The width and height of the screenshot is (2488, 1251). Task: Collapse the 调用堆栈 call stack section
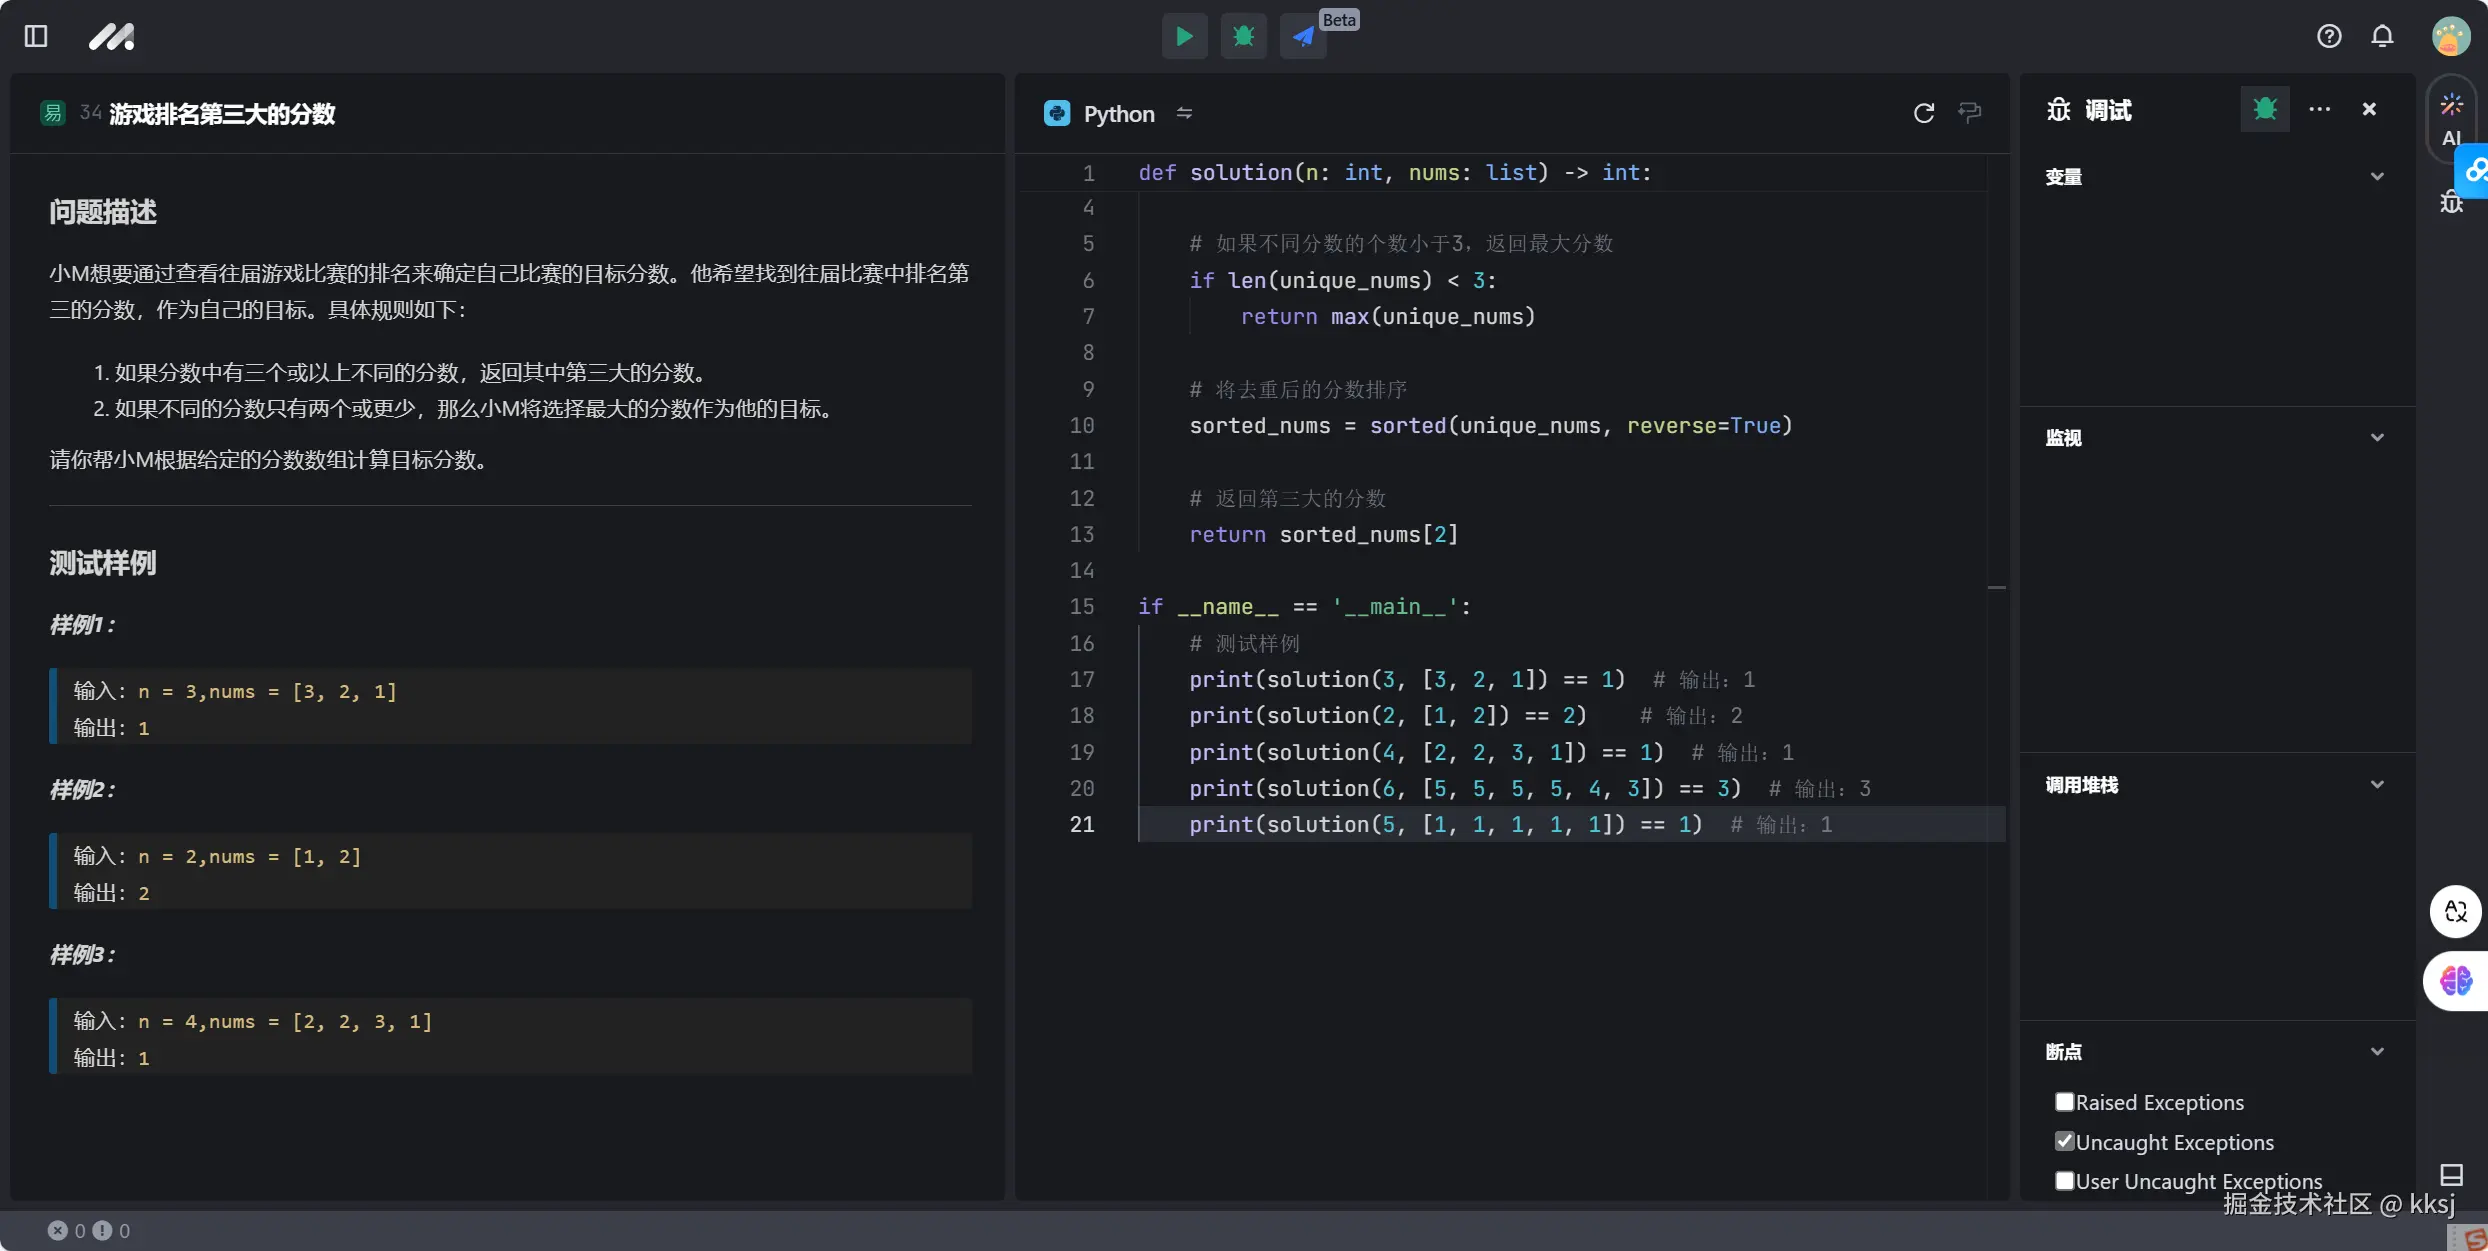2377,785
